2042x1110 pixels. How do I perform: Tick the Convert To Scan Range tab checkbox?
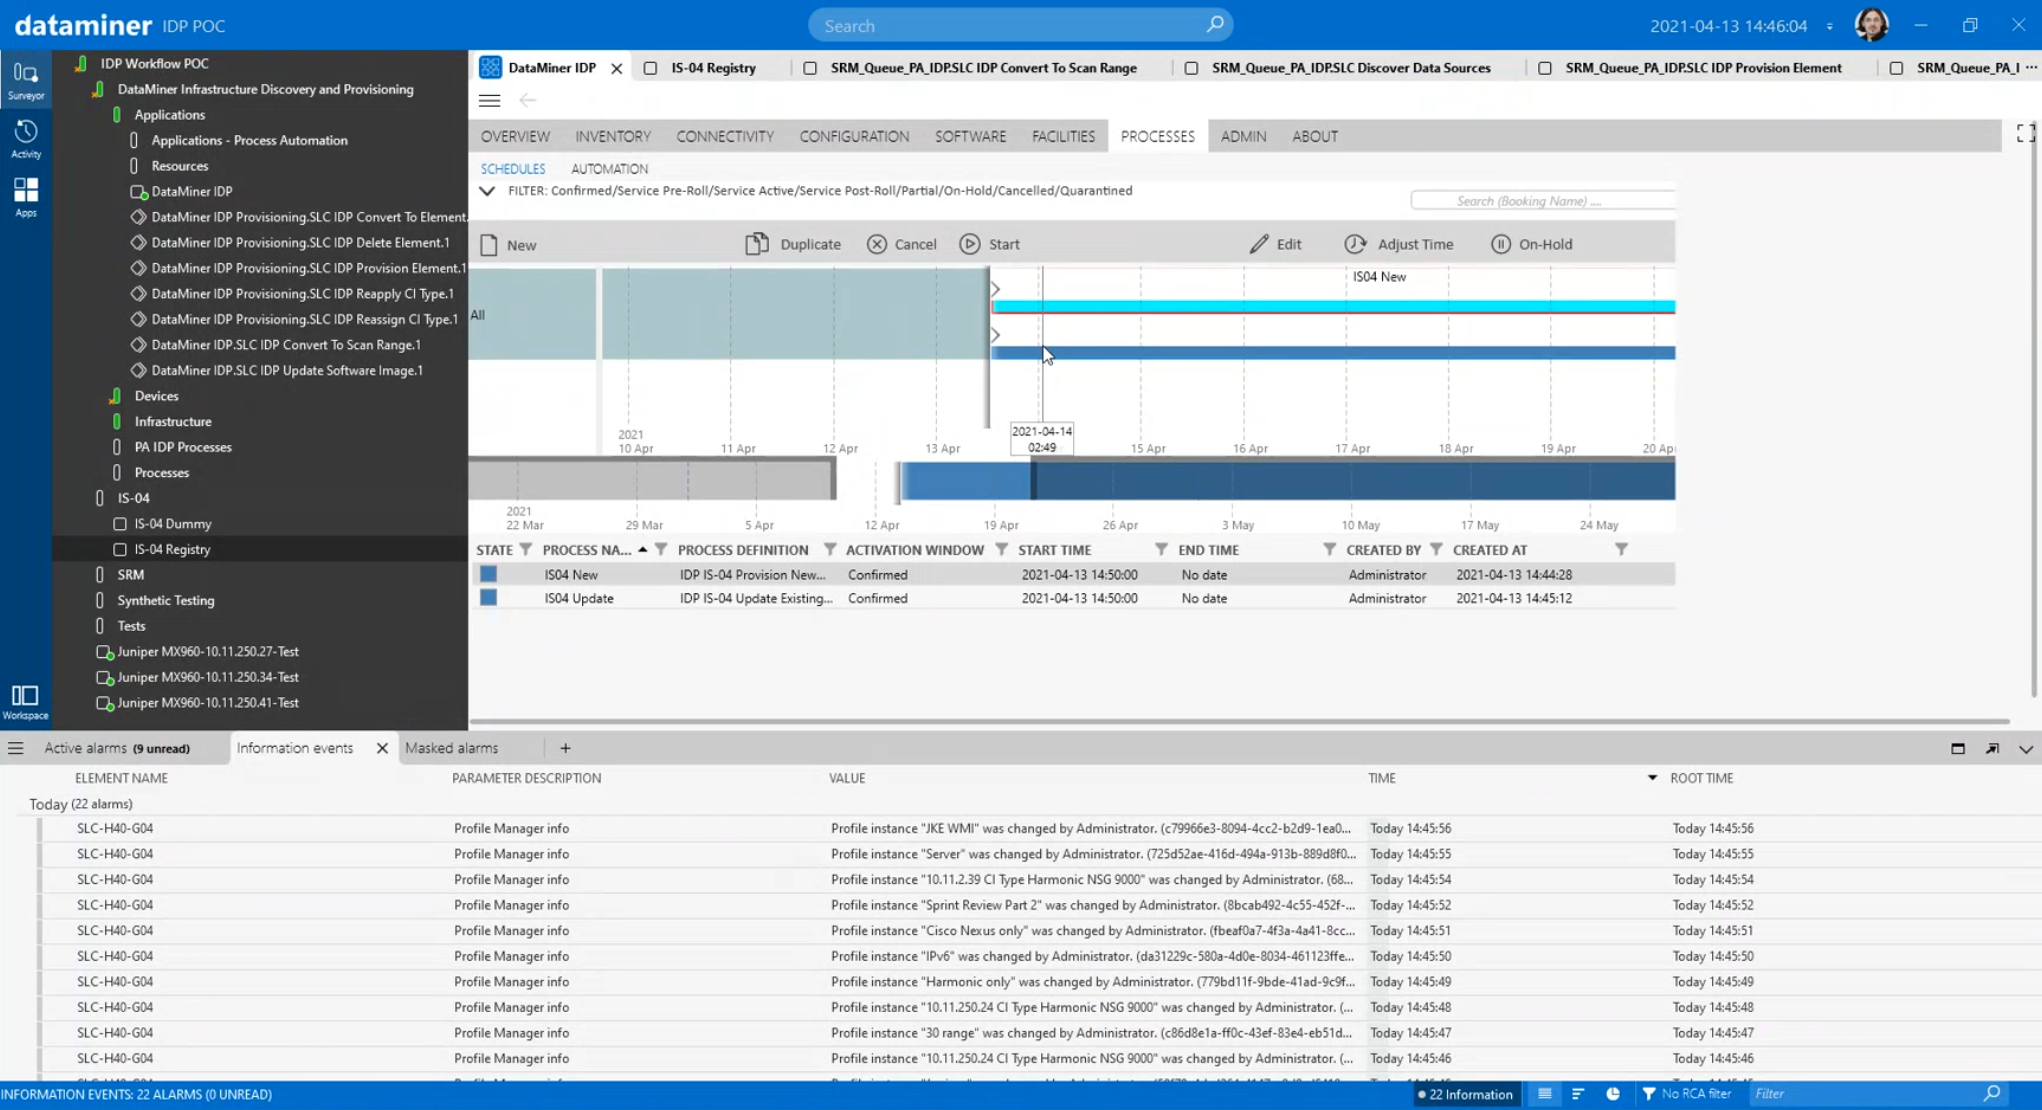point(810,68)
